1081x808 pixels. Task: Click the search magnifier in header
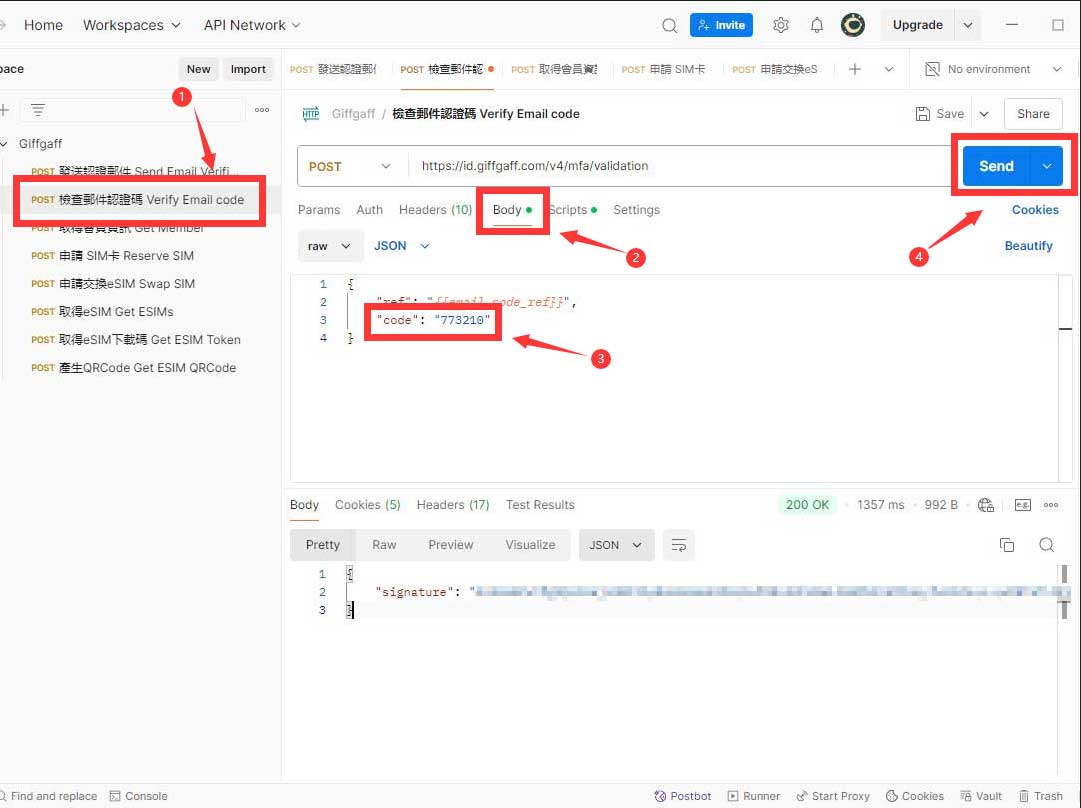click(x=669, y=25)
